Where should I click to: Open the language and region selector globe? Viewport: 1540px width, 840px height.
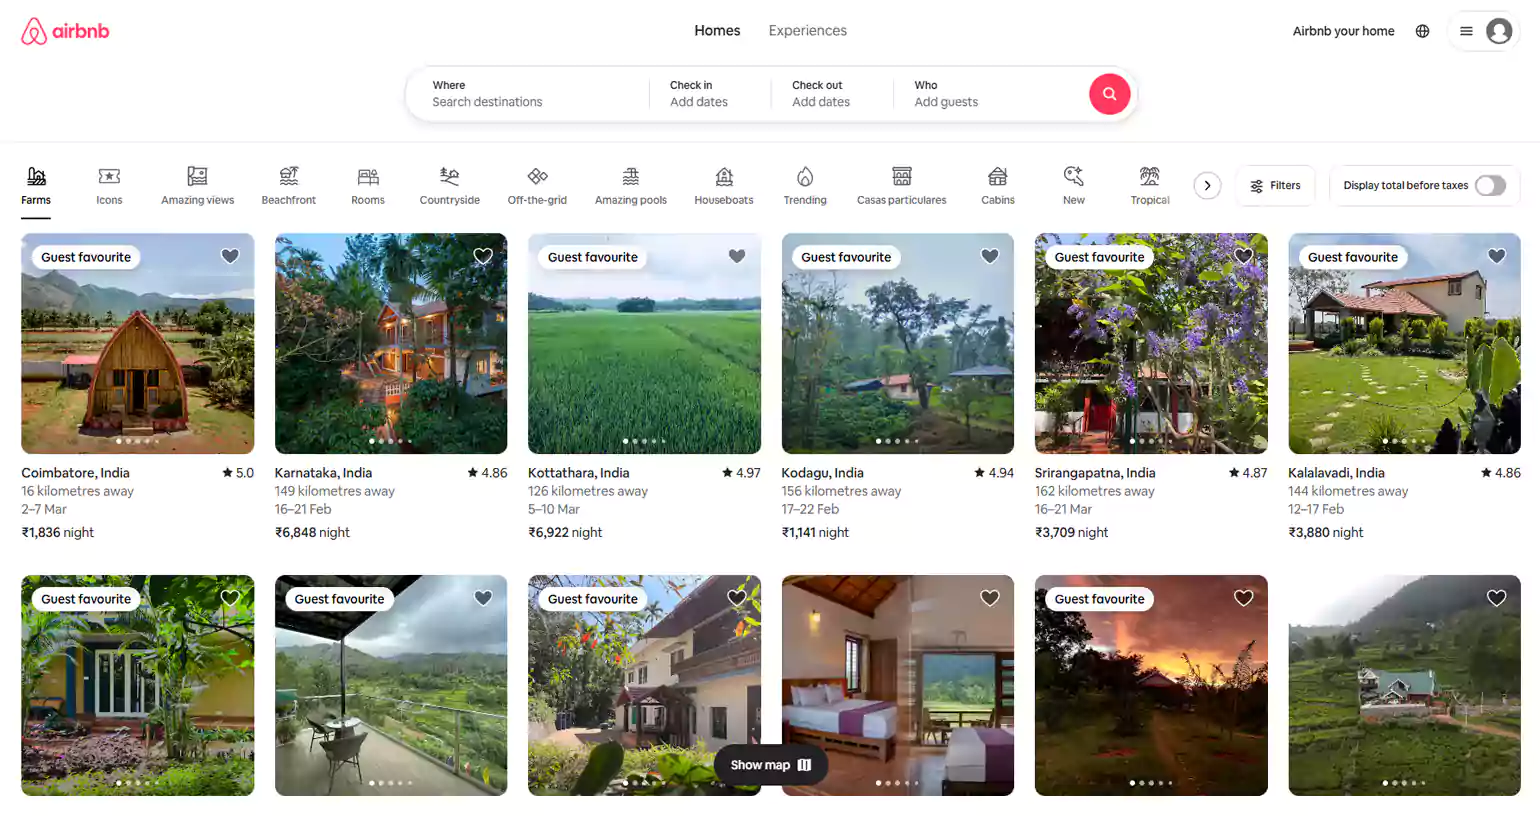1421,30
